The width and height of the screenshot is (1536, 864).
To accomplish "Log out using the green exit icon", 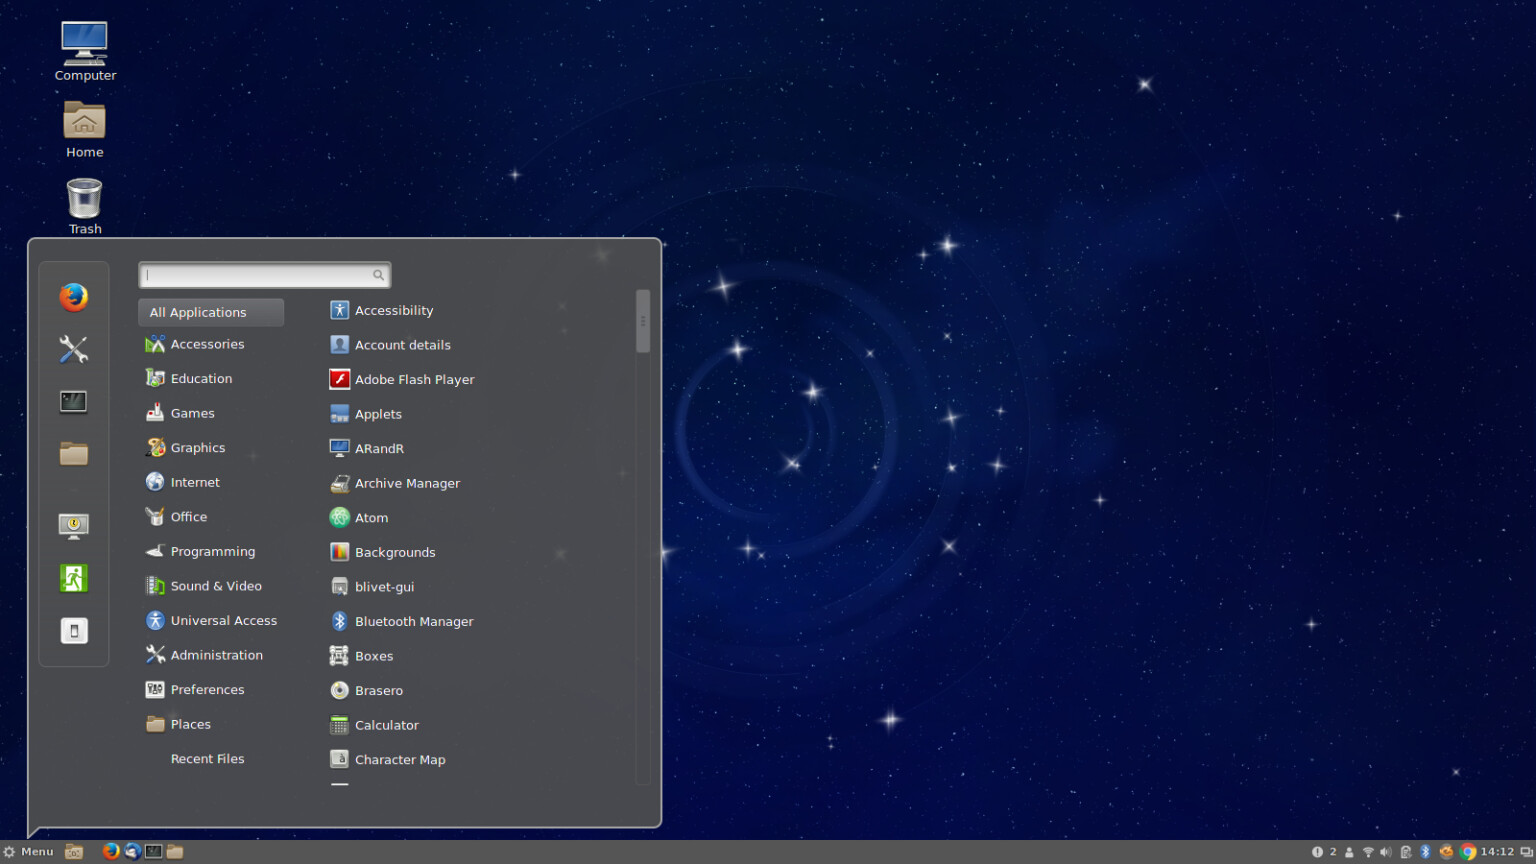I will coord(74,577).
